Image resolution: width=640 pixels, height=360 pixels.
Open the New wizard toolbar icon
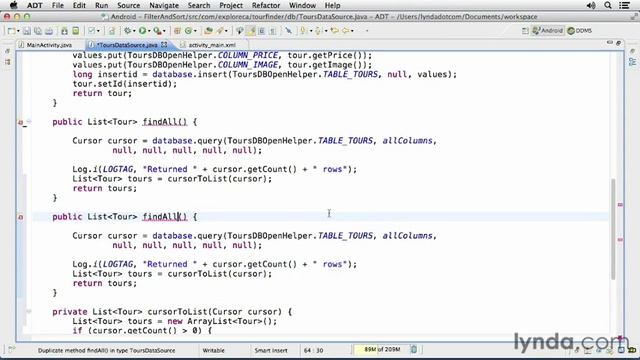click(11, 31)
